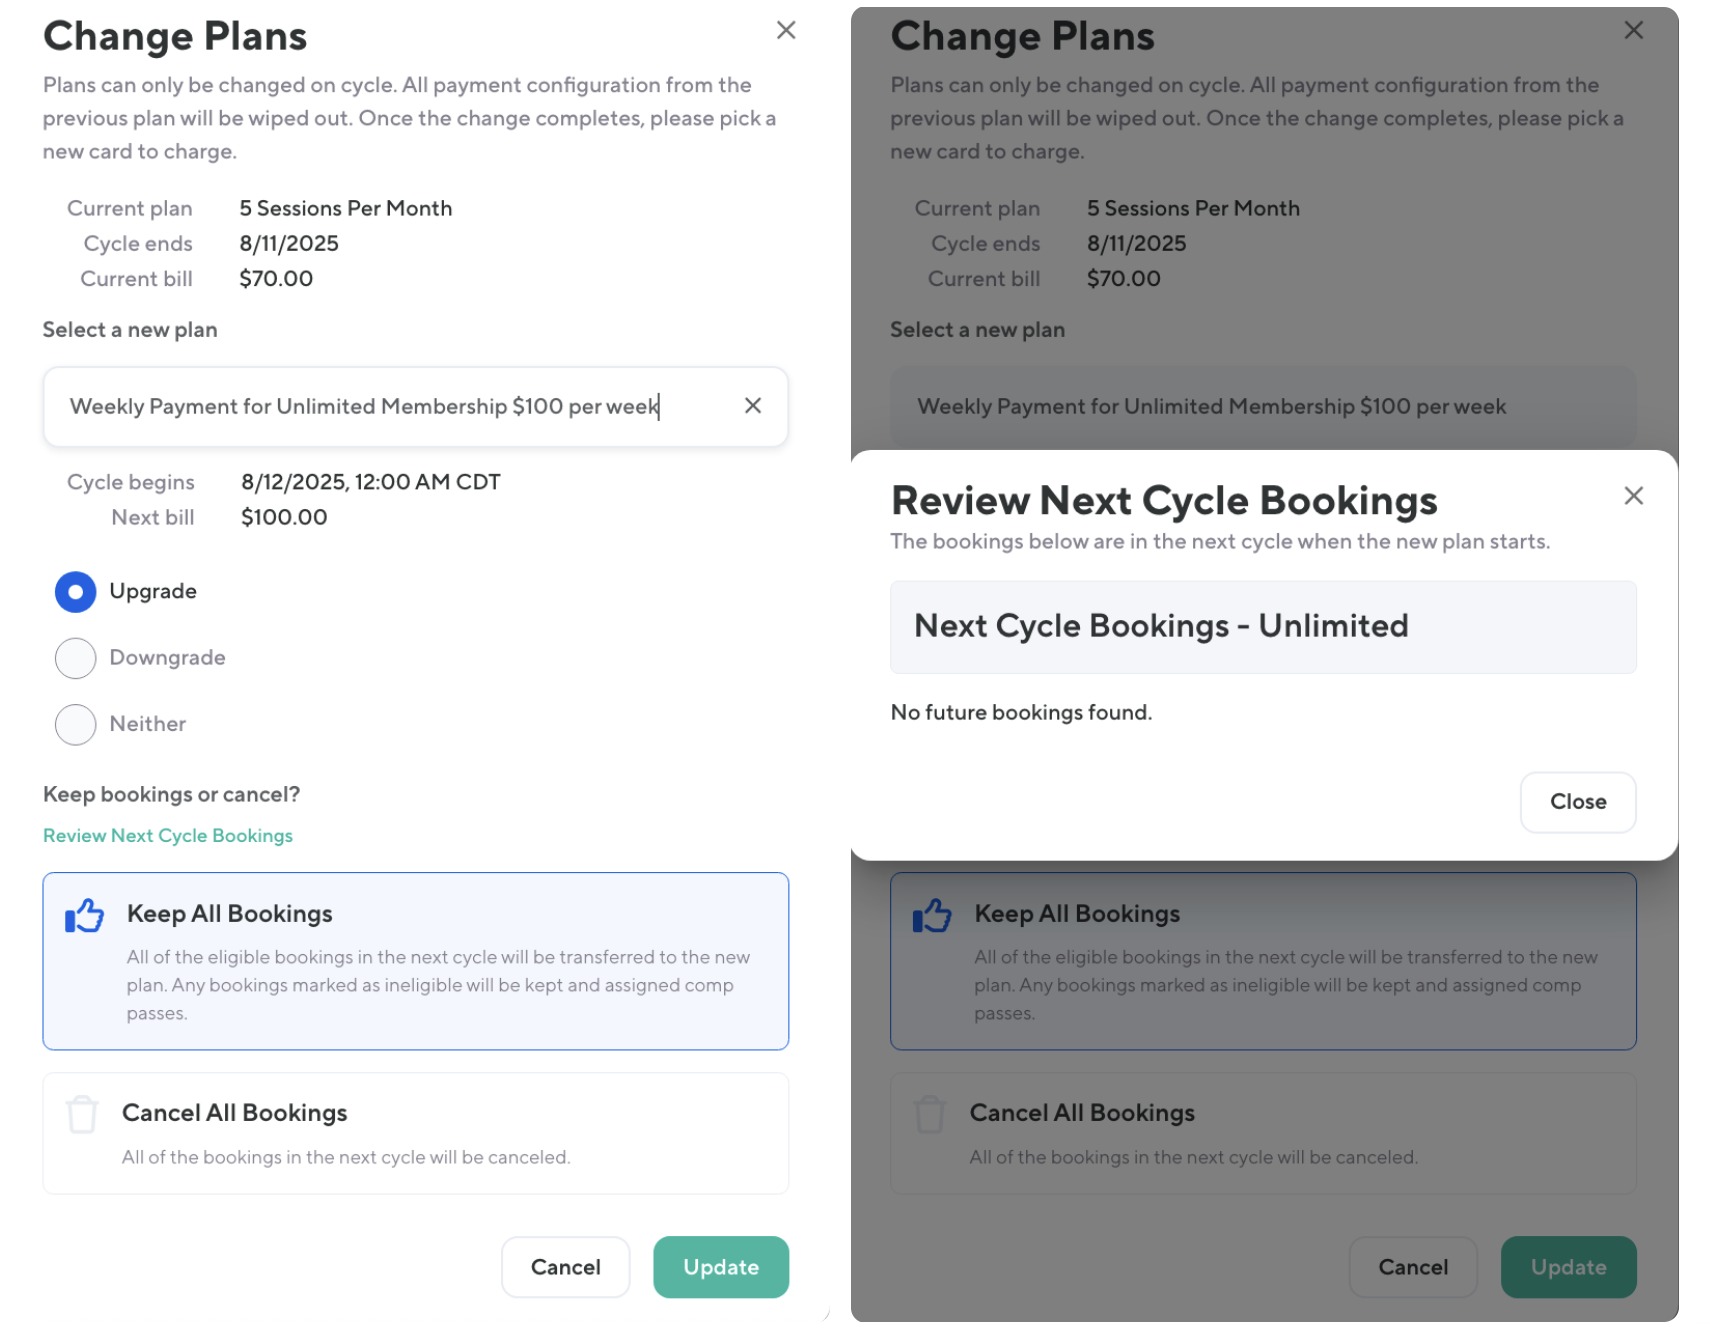This screenshot has width=1710, height=1342.
Task: Click the bright green Update button
Action: (720, 1267)
